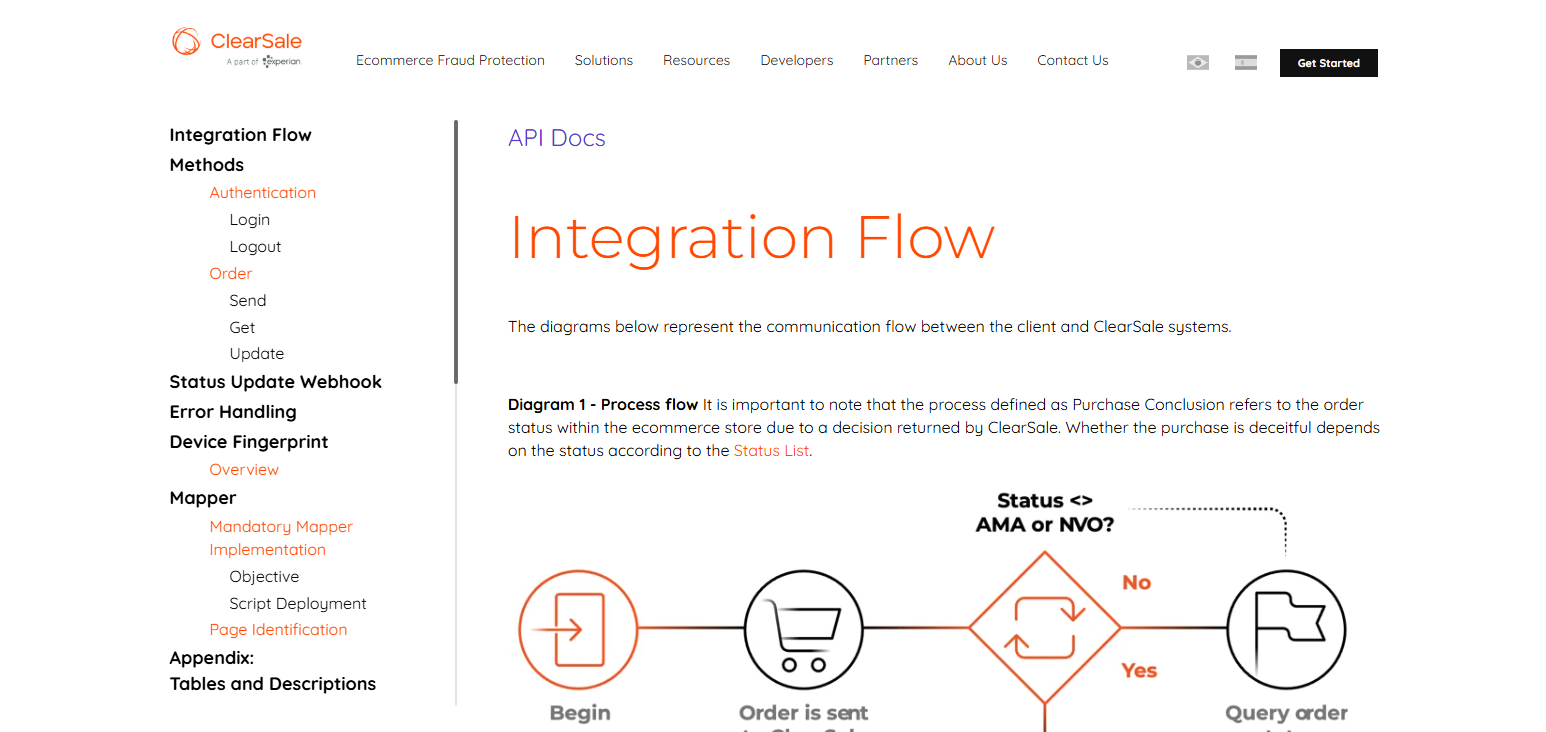1546x732 pixels.
Task: Click the sidebar navigation scrollbar
Action: (456, 252)
